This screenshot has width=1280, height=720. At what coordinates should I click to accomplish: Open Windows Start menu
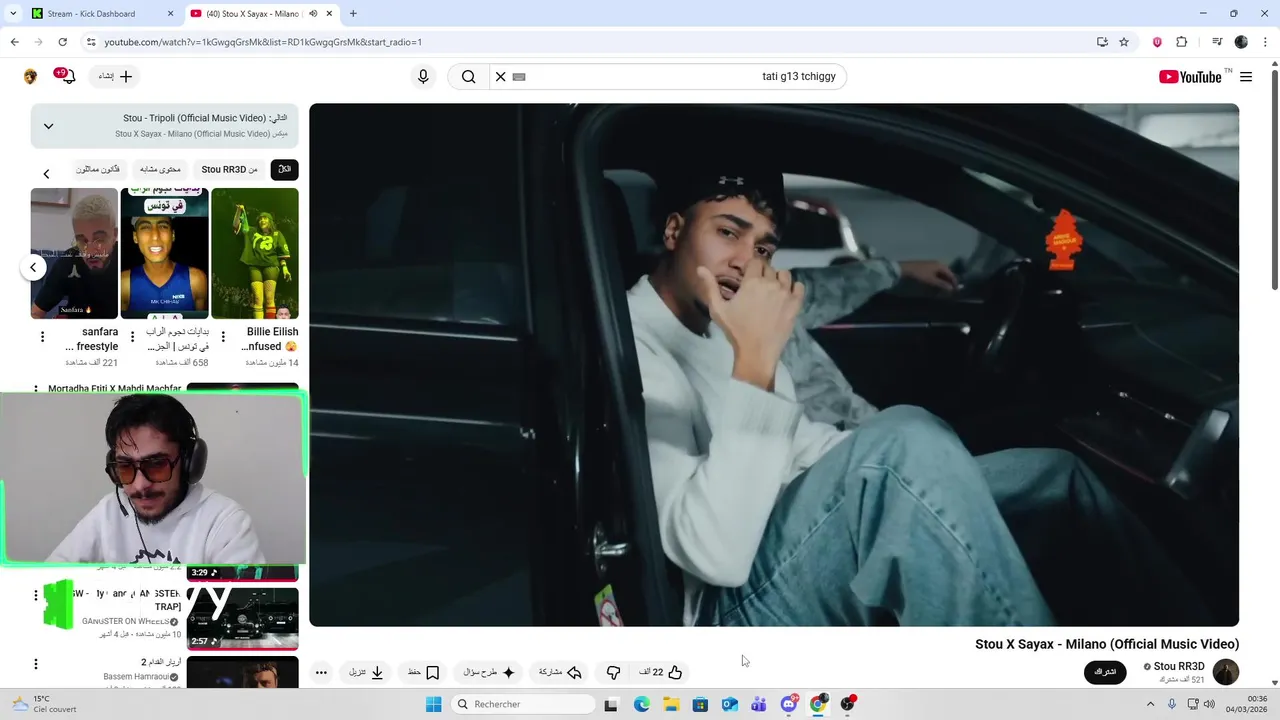(433, 704)
